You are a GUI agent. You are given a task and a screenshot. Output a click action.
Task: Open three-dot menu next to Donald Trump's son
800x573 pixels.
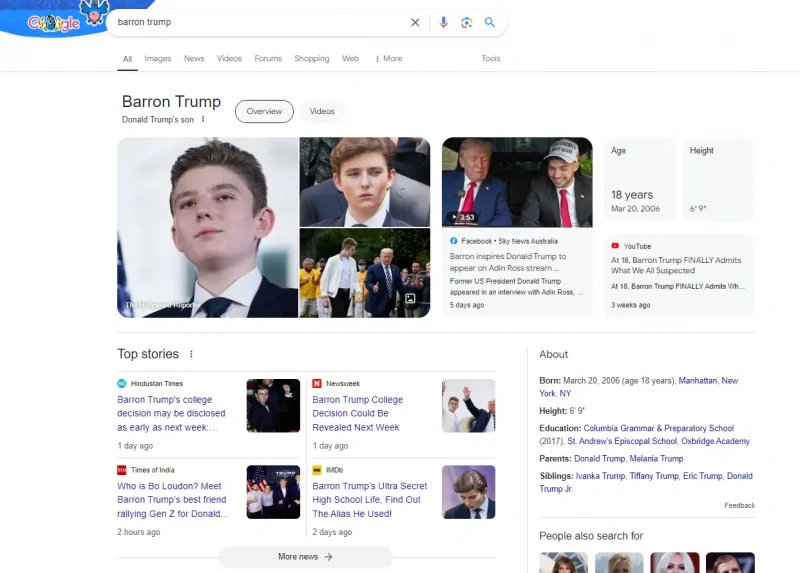(203, 119)
